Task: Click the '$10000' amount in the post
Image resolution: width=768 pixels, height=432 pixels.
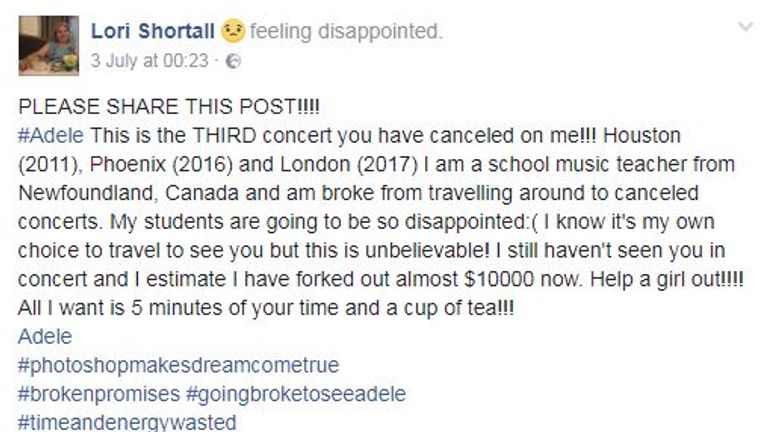Action: (x=499, y=279)
